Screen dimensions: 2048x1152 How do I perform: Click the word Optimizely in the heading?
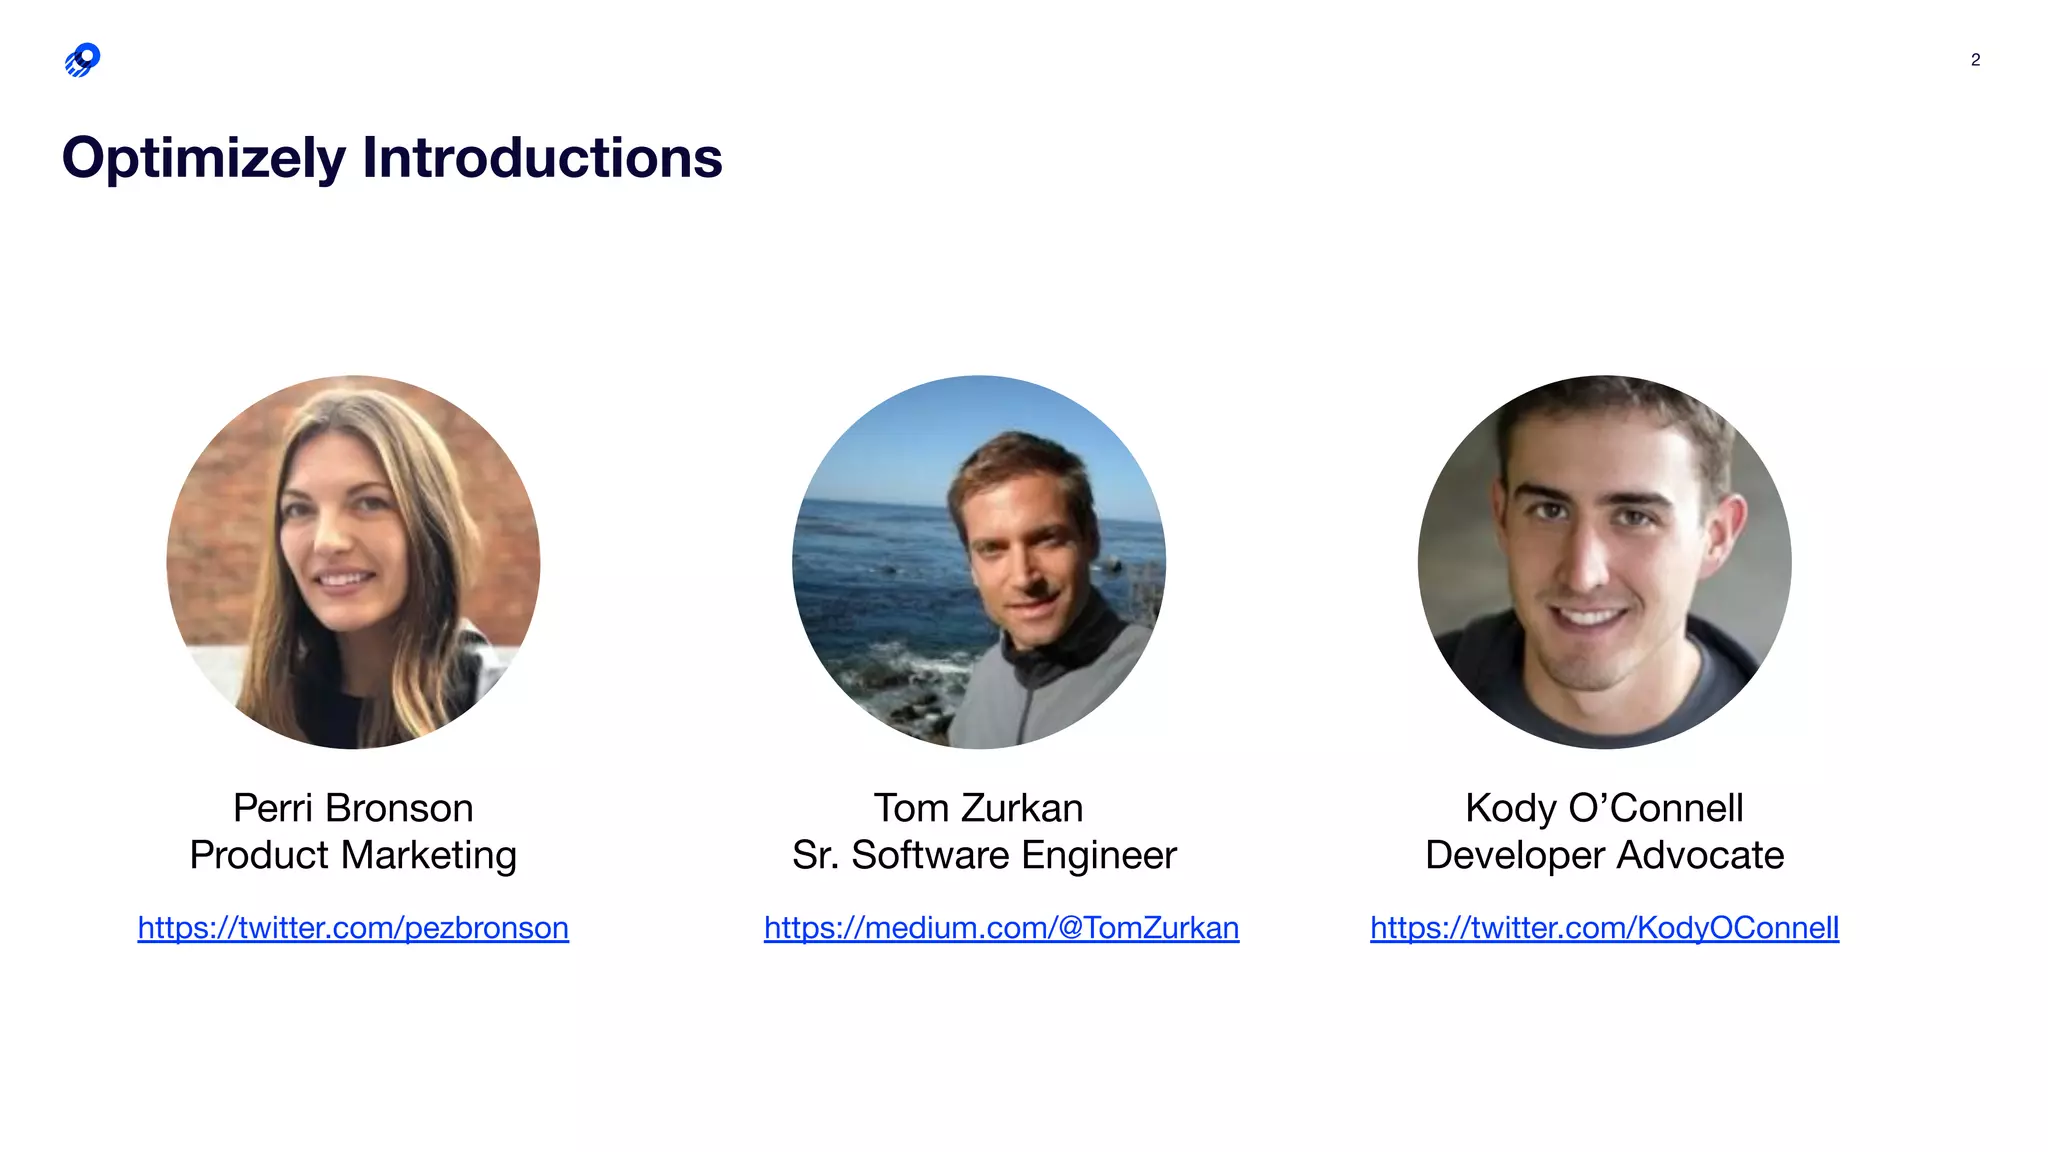coord(204,158)
